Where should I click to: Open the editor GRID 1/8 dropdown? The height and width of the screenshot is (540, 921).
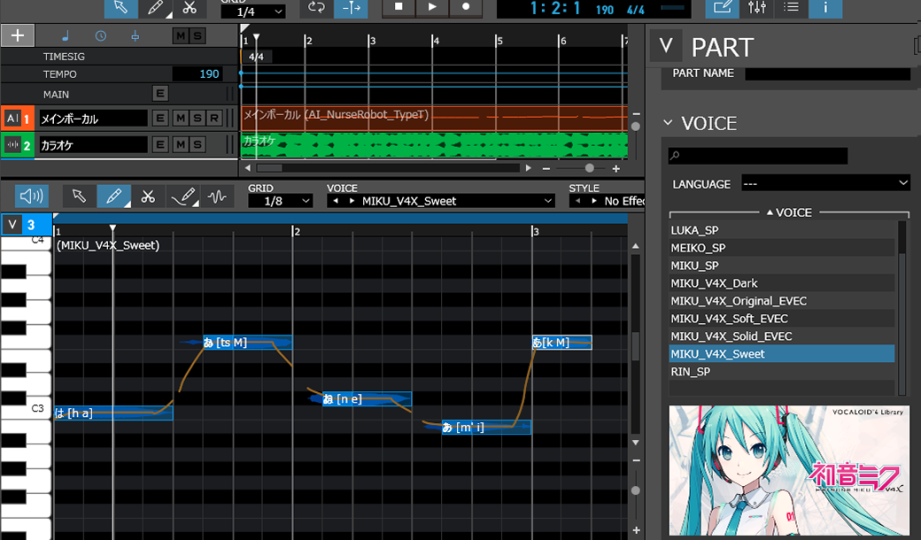click(x=279, y=201)
